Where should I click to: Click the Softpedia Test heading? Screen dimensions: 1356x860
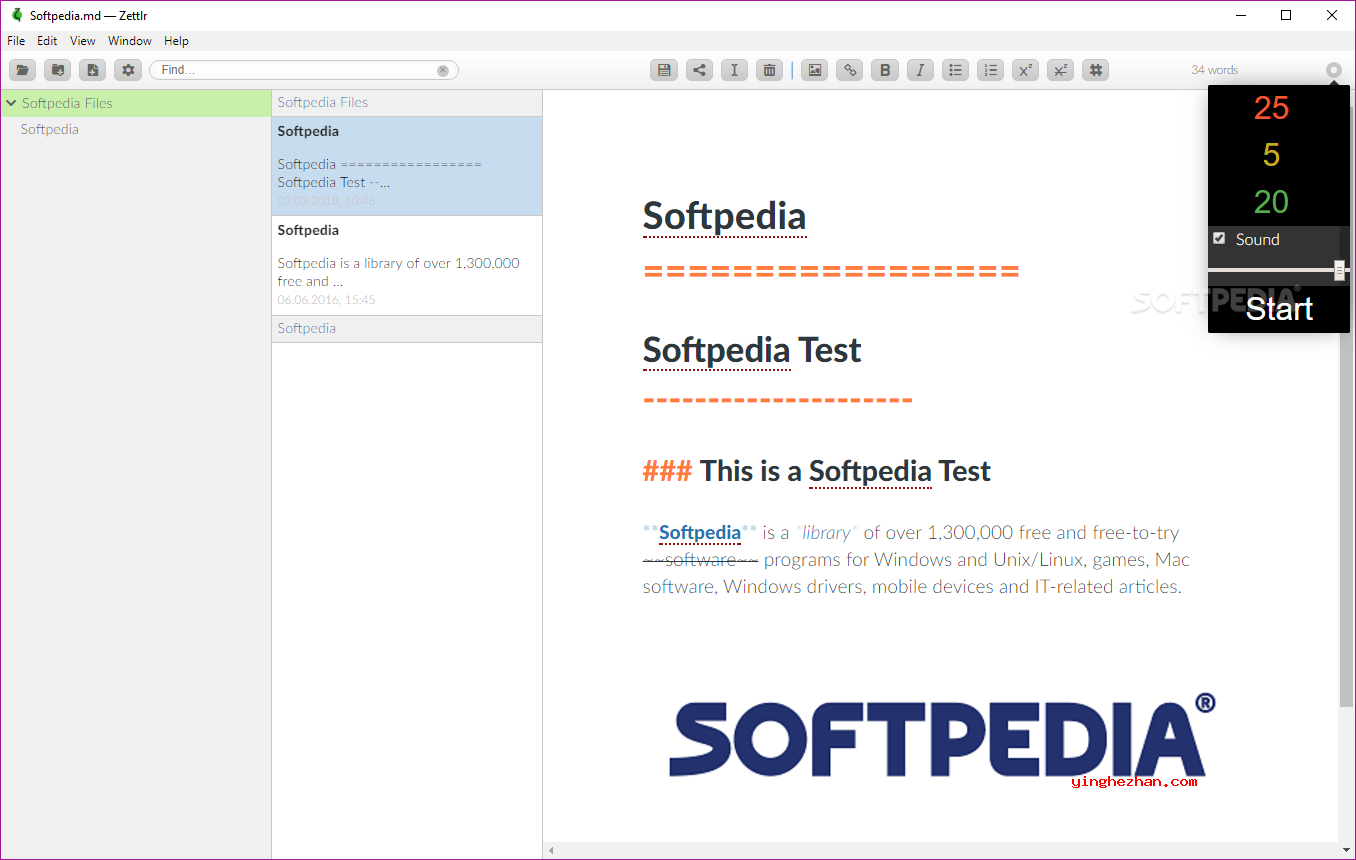pos(752,350)
